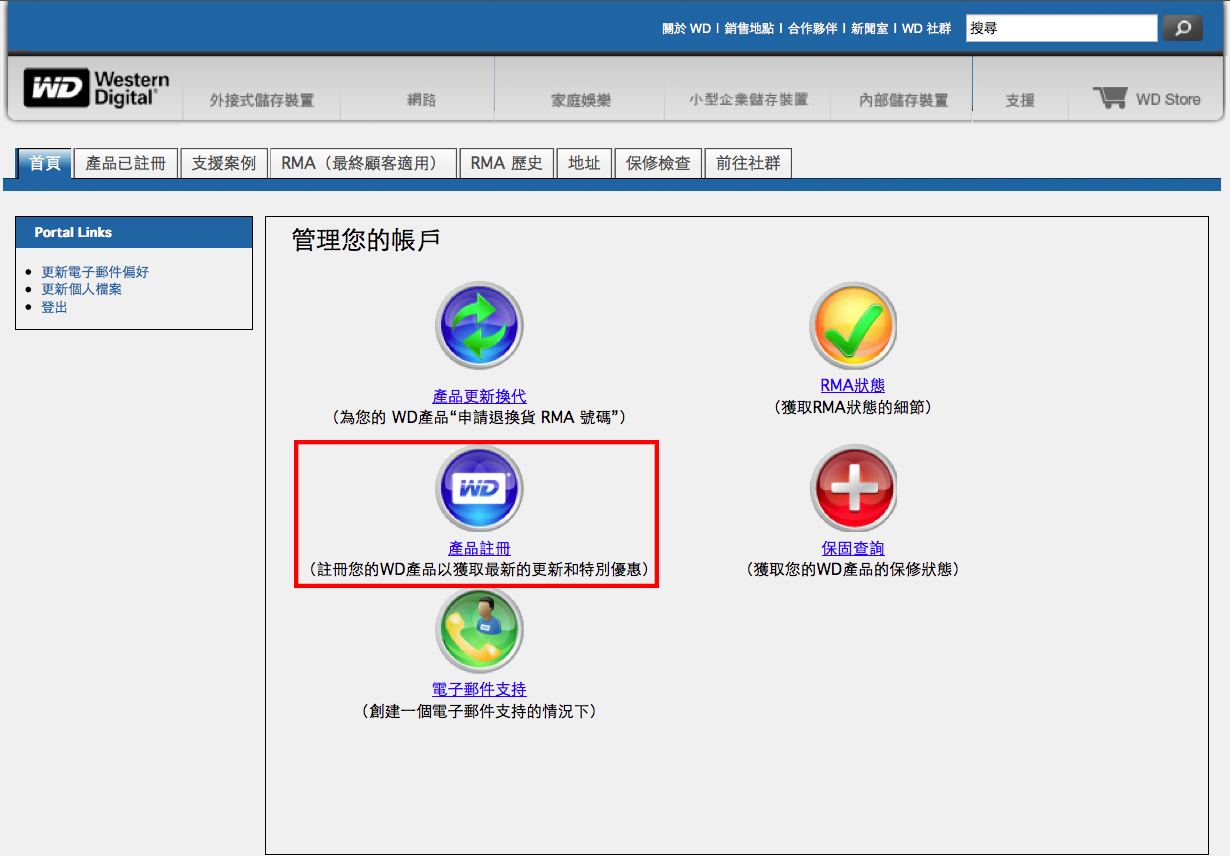The height and width of the screenshot is (856, 1230).
Task: Click the 新聞室 top link
Action: coord(869,29)
